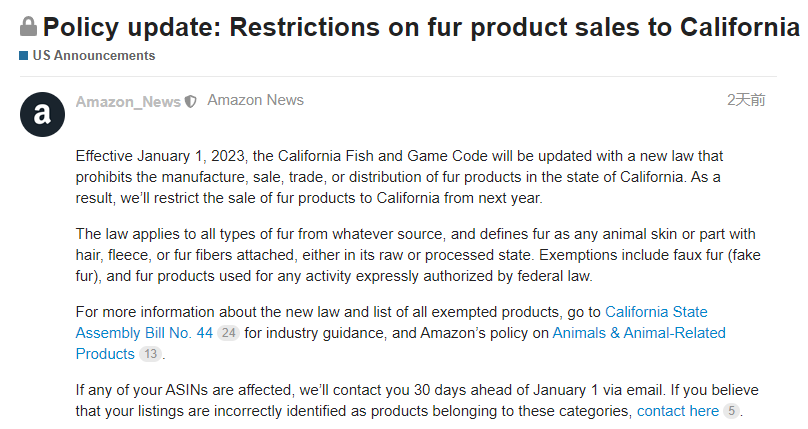The image size is (808, 429).
Task: Open the US Announcements category
Action: [x=94, y=56]
